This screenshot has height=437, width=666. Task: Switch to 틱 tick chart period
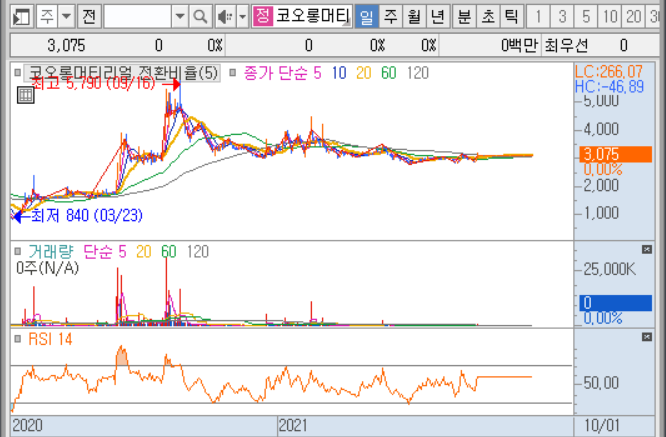(x=511, y=17)
